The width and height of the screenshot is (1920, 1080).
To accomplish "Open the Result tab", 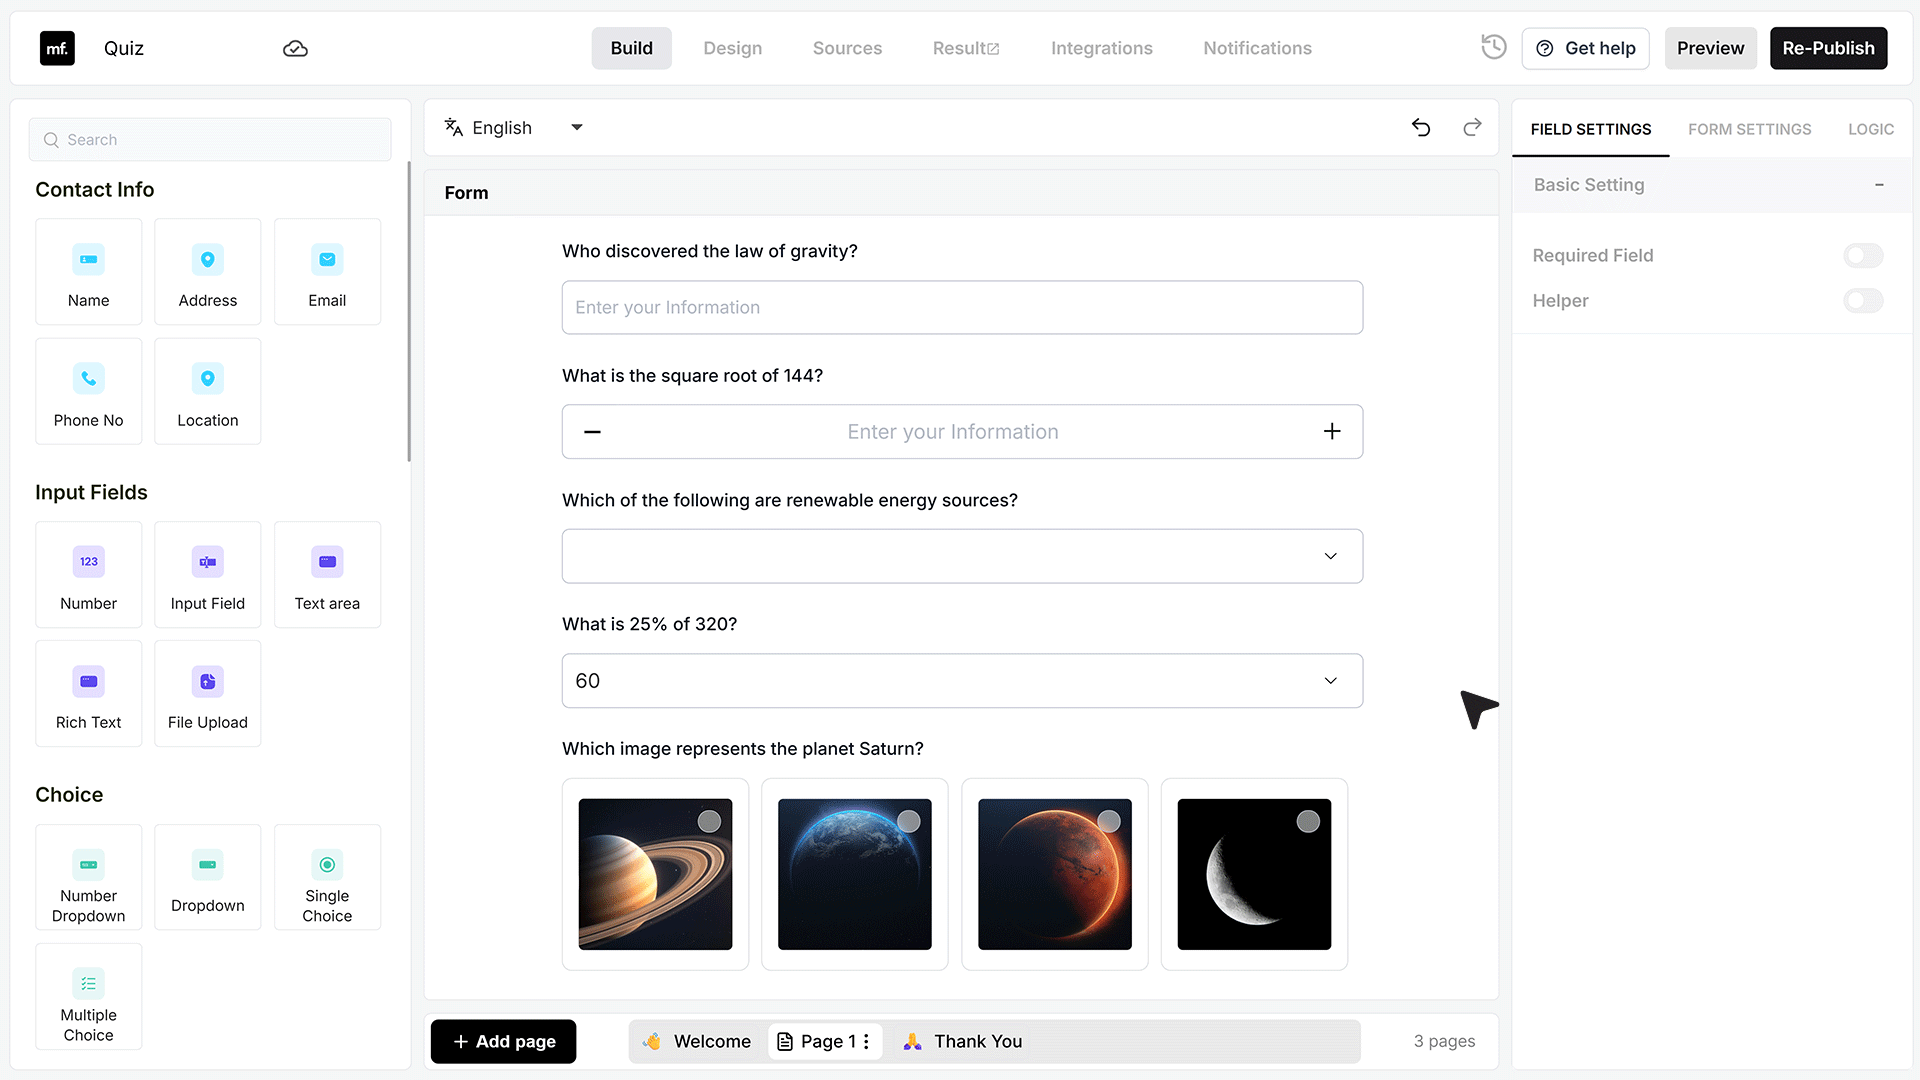I will click(x=965, y=48).
